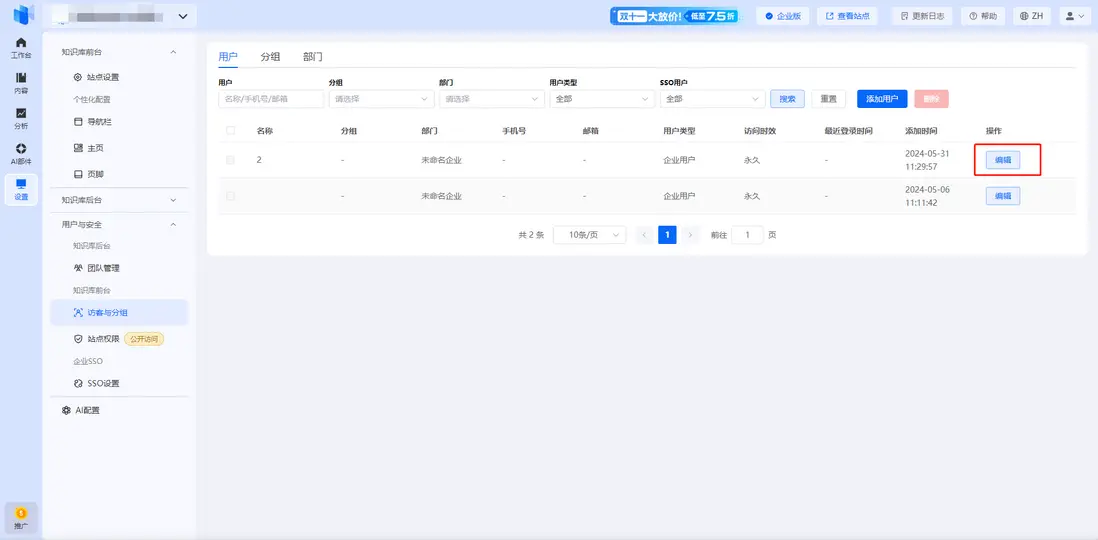
Task: Switch to the 部门 tab
Action: (x=313, y=57)
